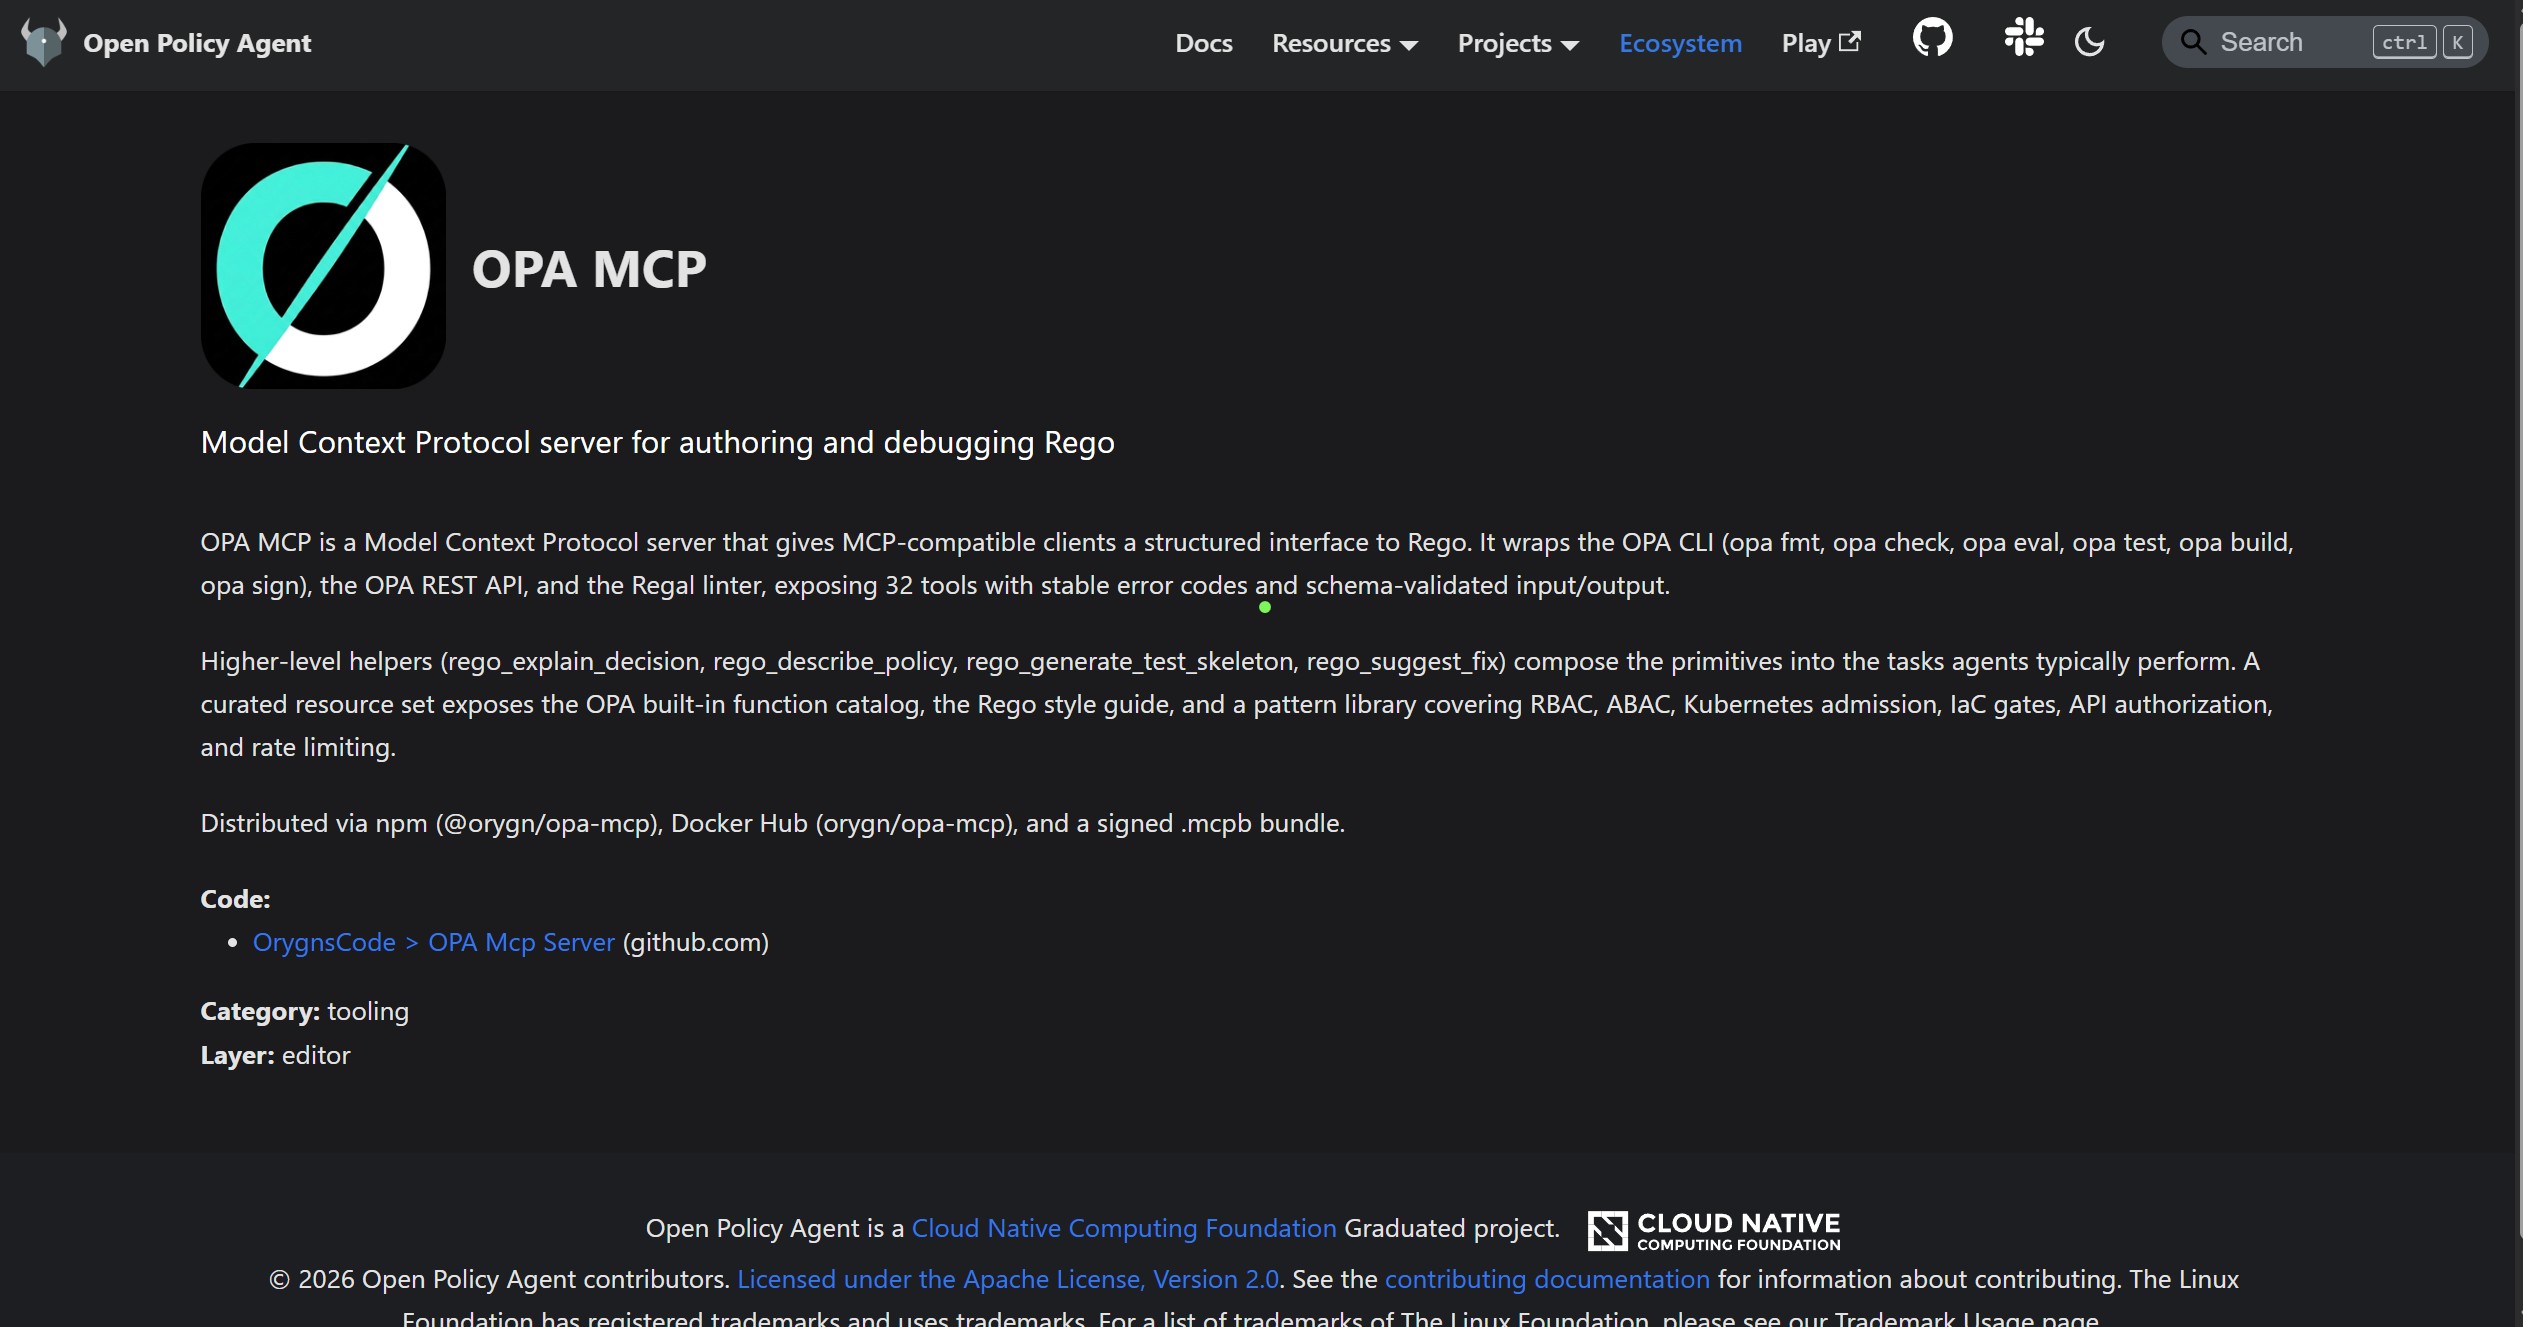The height and width of the screenshot is (1327, 2523).
Task: Click the OPA MCP heading
Action: 589,269
